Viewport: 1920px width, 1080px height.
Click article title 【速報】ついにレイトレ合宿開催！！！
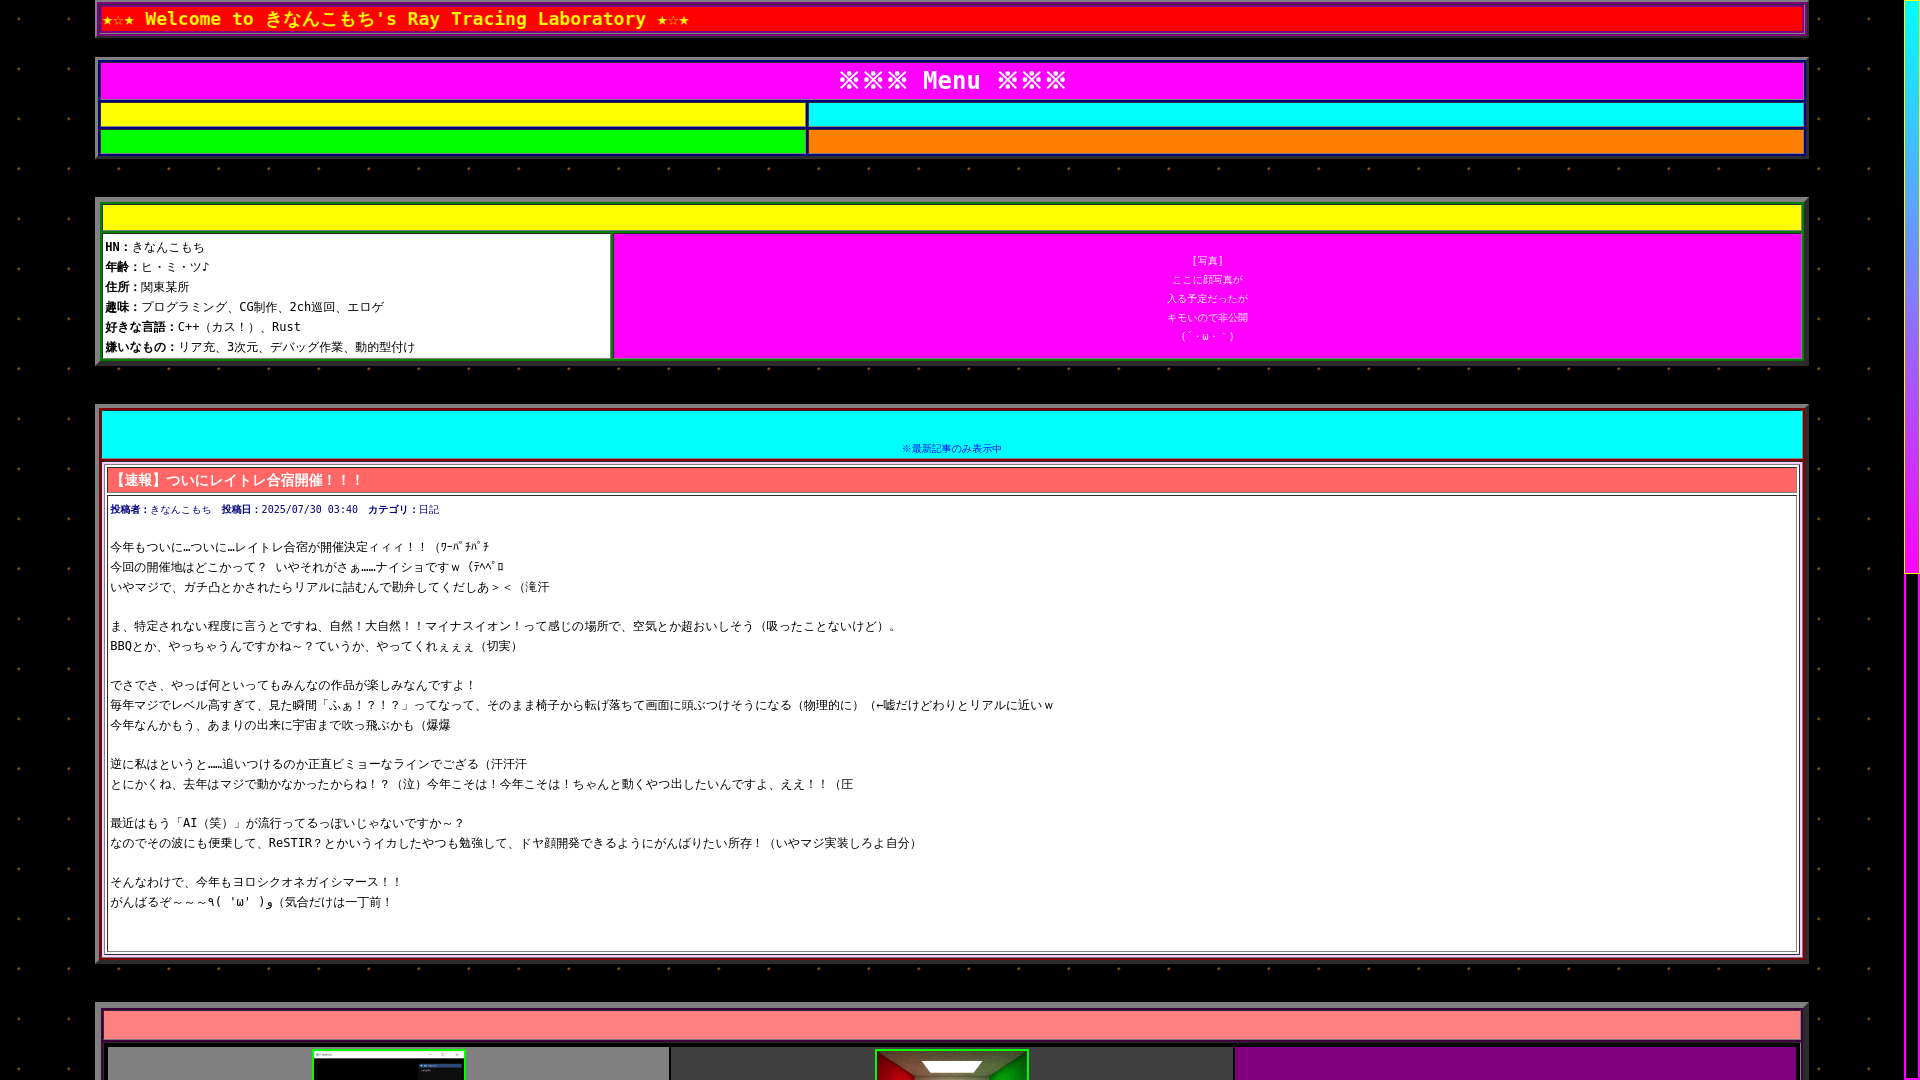point(237,481)
